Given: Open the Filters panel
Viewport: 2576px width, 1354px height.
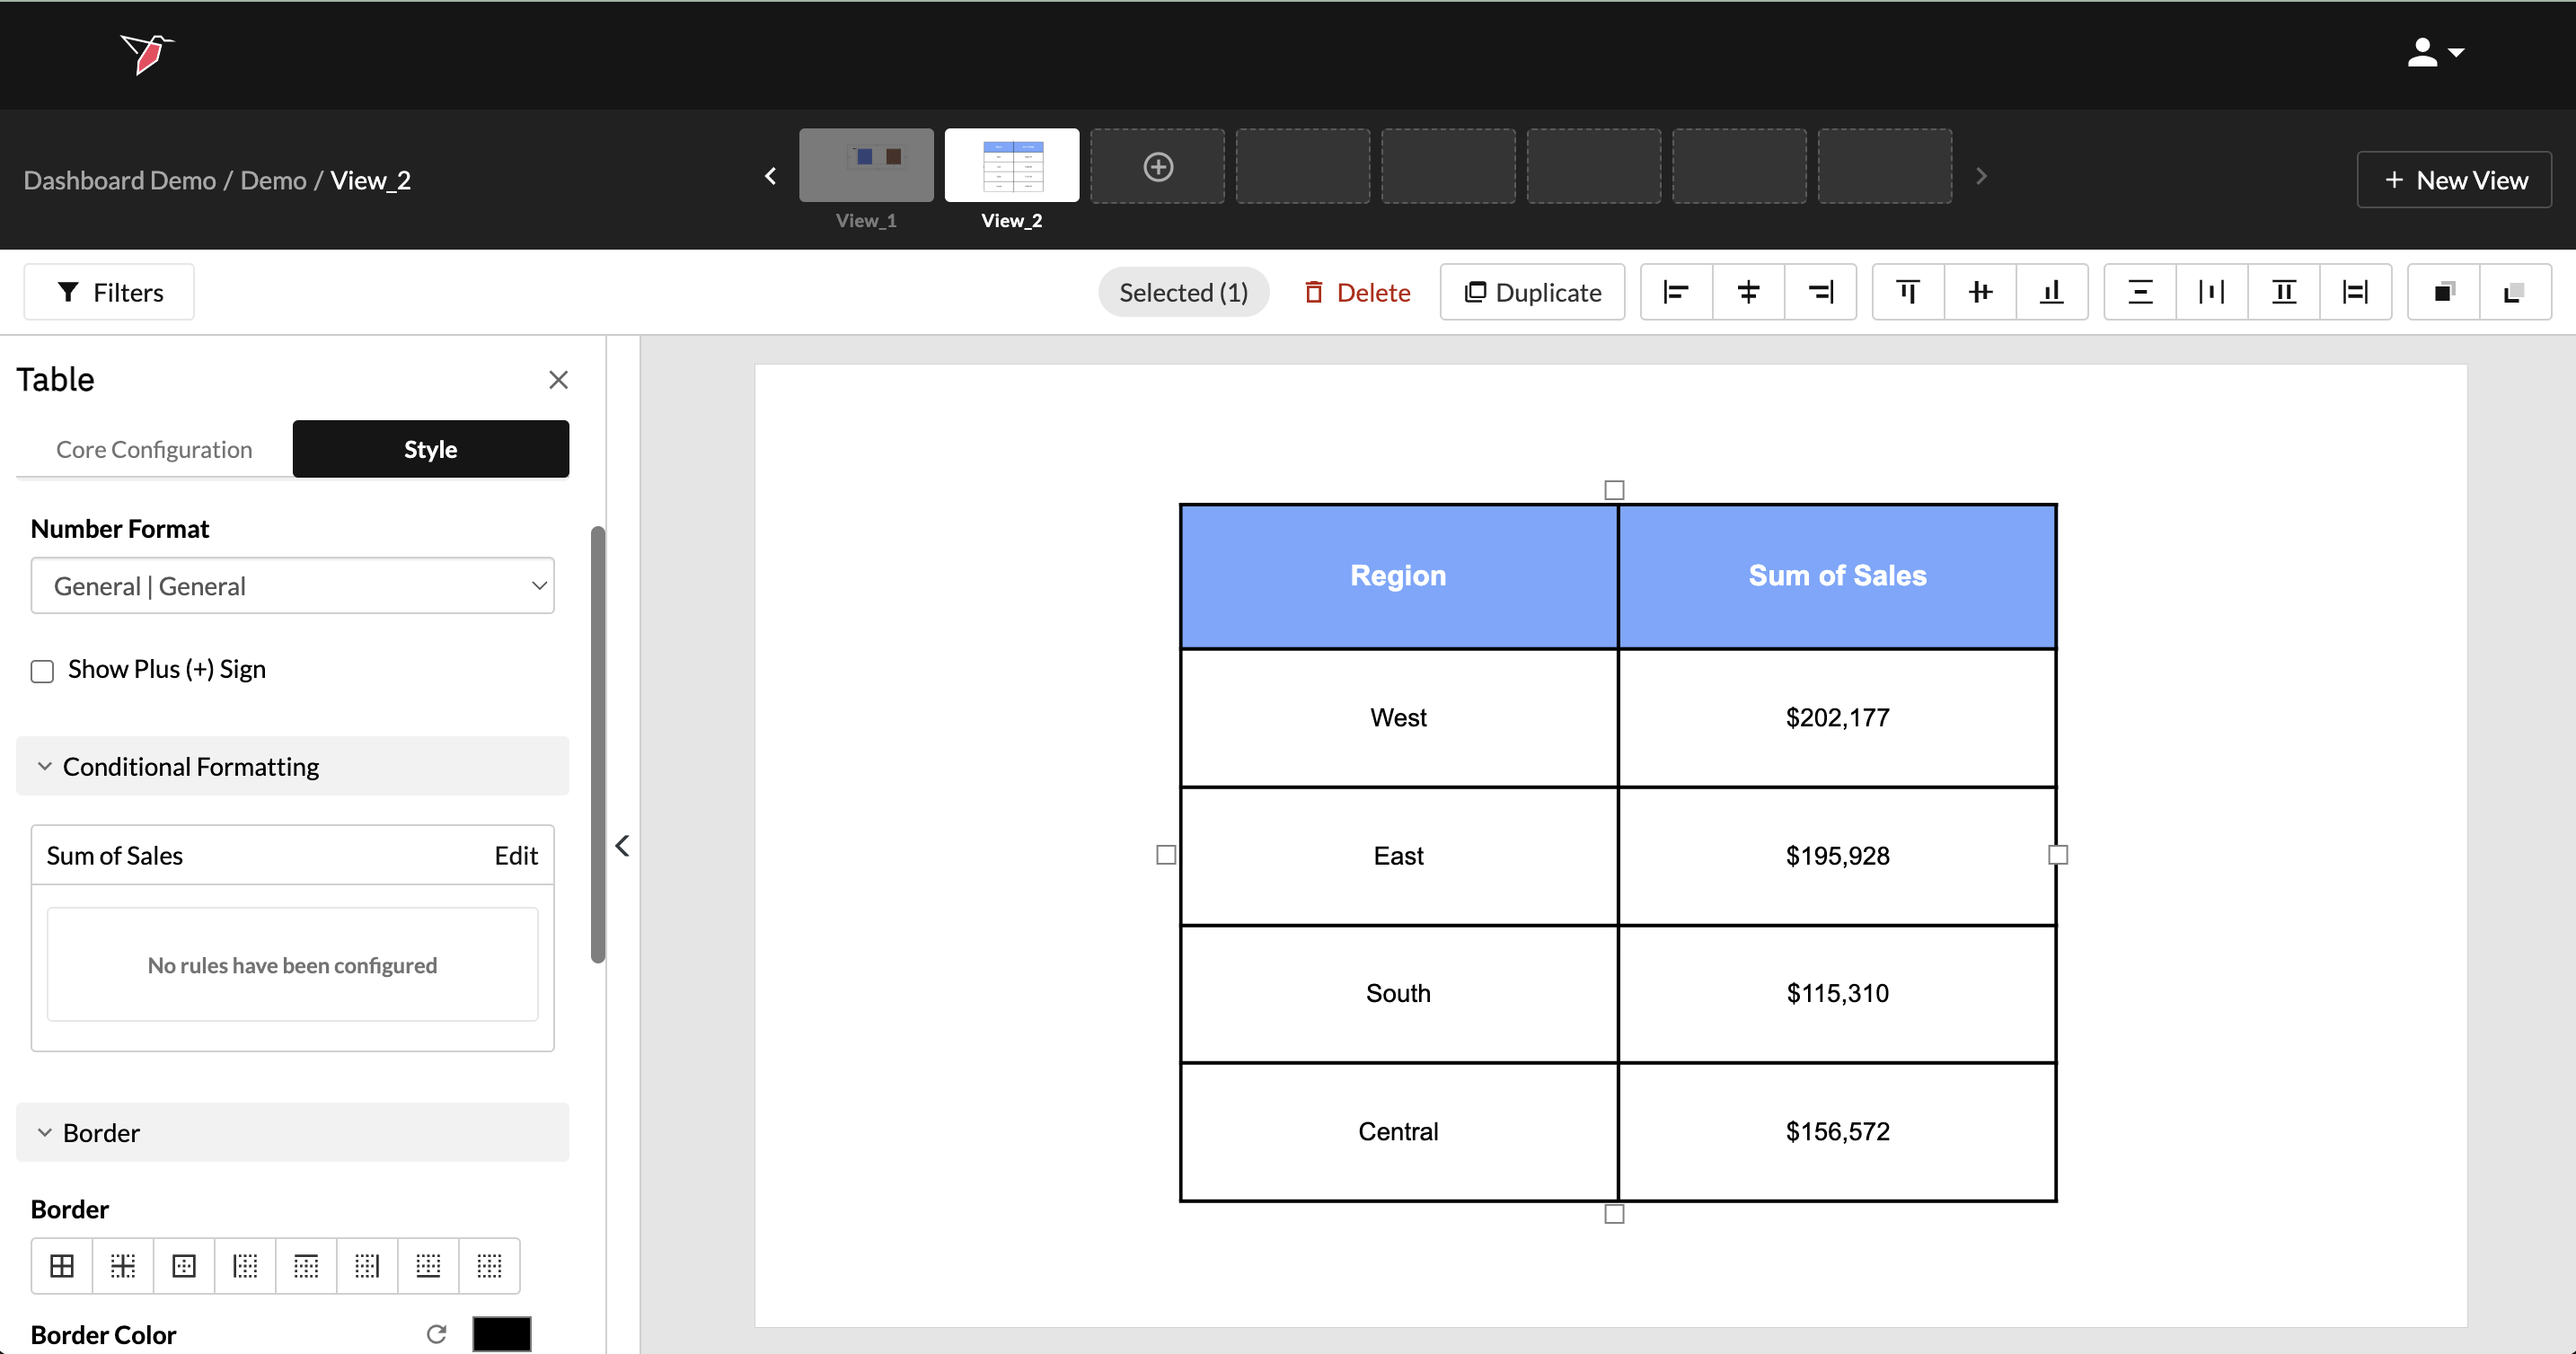Looking at the screenshot, I should [109, 292].
